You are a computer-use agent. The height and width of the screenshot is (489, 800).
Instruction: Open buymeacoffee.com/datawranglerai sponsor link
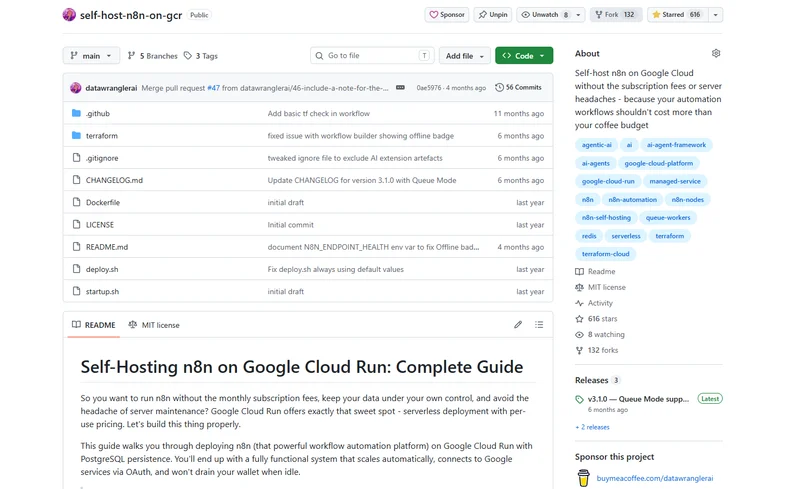click(655, 478)
